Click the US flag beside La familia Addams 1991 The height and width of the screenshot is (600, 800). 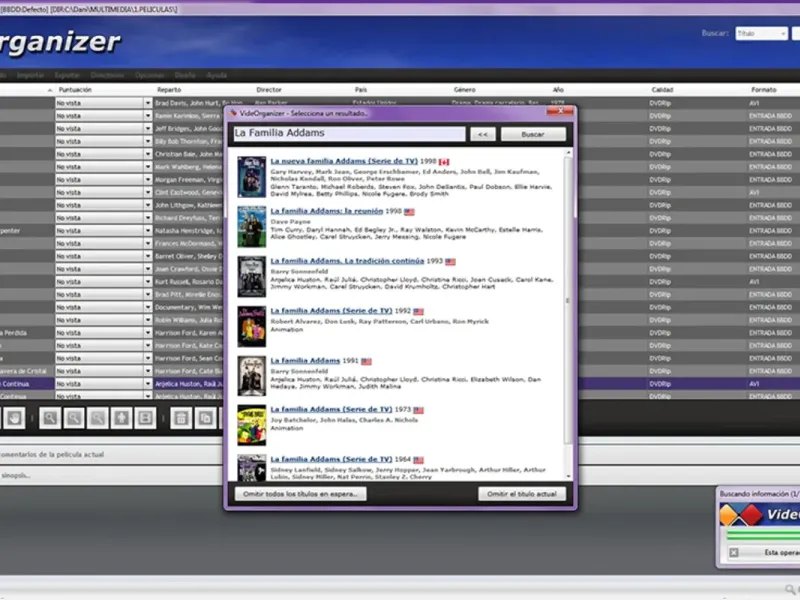pos(366,361)
